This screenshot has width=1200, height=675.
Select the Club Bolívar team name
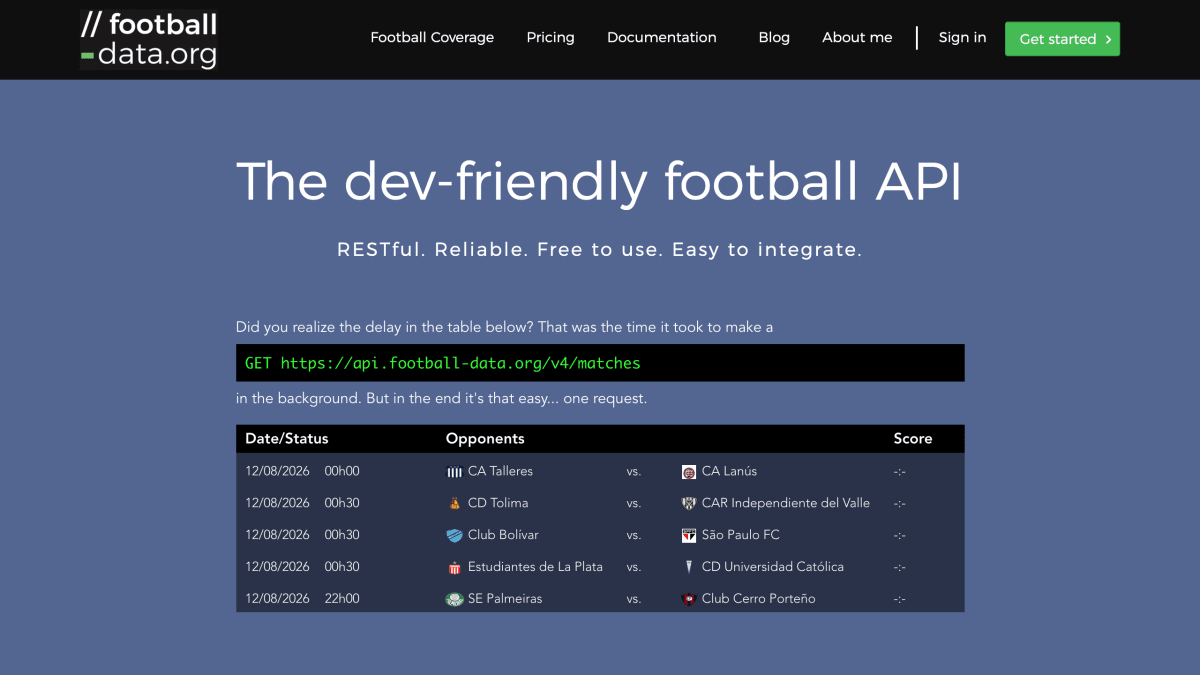(x=503, y=535)
